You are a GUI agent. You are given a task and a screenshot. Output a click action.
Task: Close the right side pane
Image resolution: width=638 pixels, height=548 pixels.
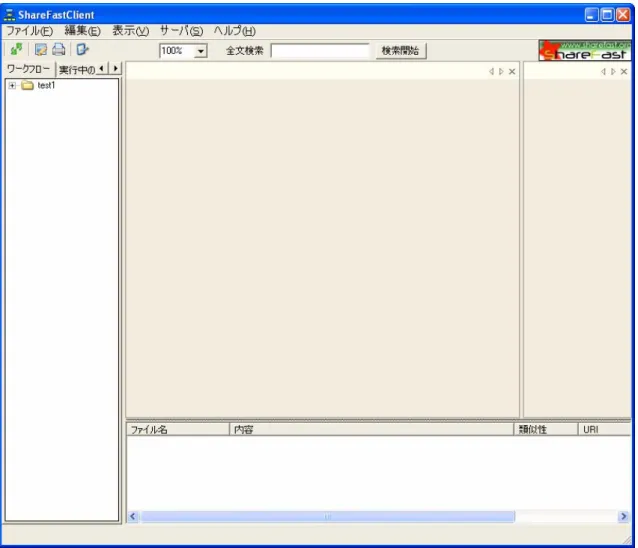[623, 72]
